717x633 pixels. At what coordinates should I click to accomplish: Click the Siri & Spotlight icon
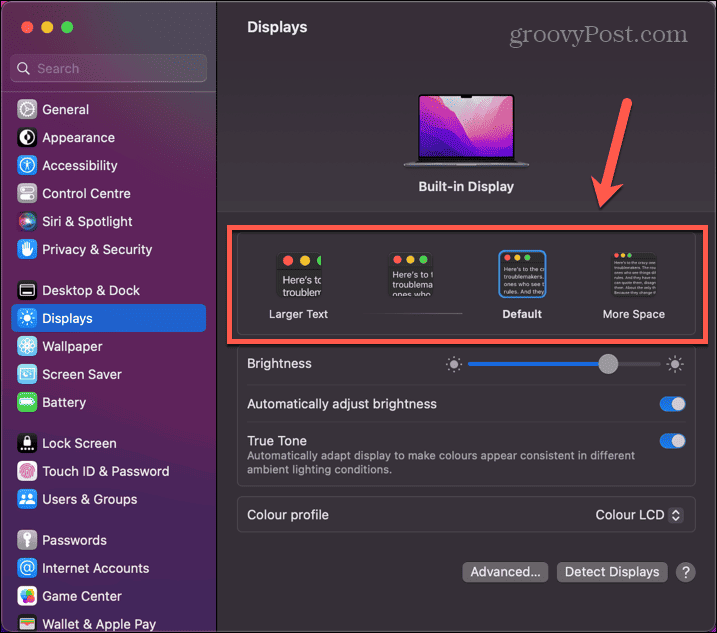[x=27, y=221]
